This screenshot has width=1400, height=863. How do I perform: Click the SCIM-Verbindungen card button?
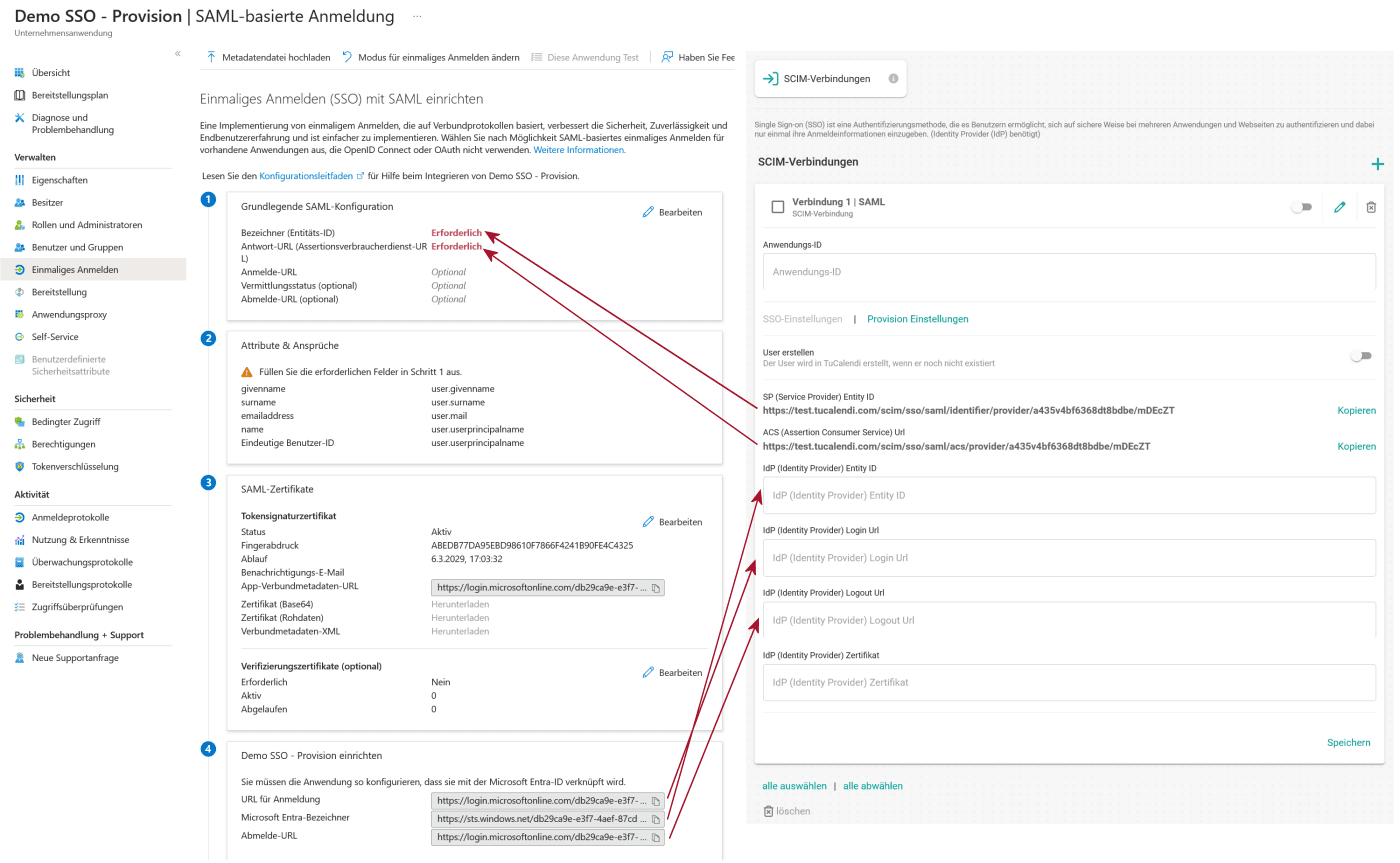tap(831, 78)
